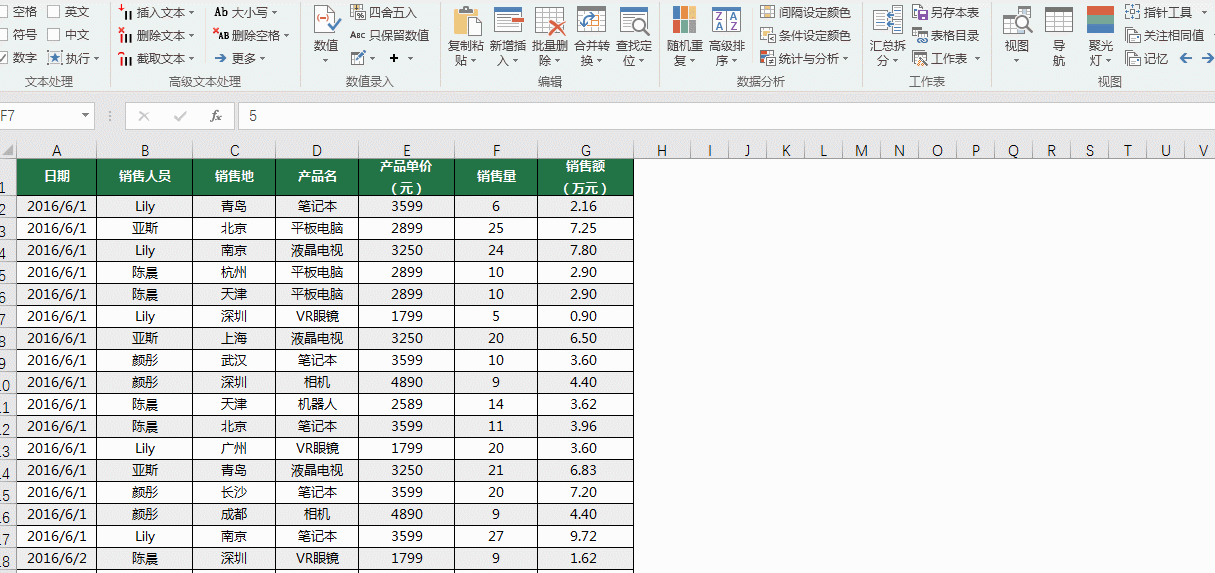Tick the 中文 checkbox
Screen dimensions: 1215x573
tap(54, 34)
